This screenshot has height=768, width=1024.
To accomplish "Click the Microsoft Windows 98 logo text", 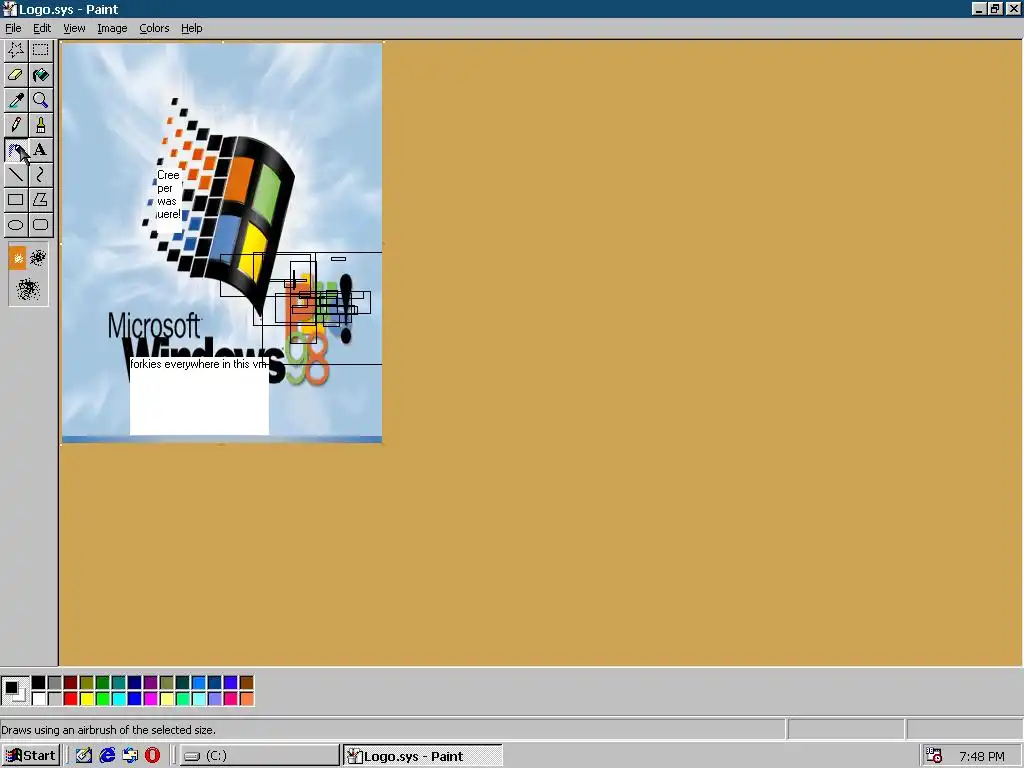I will tap(217, 349).
